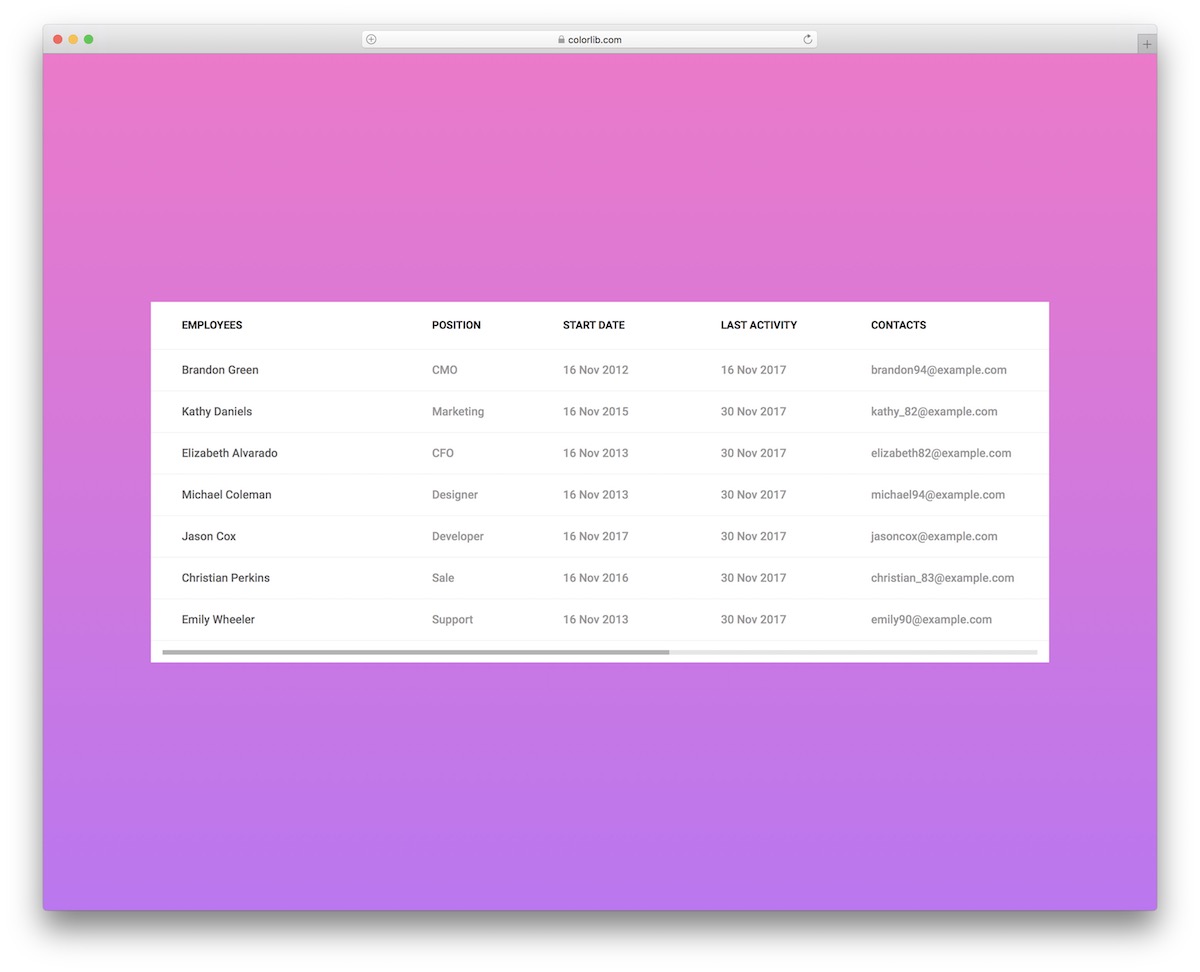Click Emily Wheeler's name in the table

218,619
